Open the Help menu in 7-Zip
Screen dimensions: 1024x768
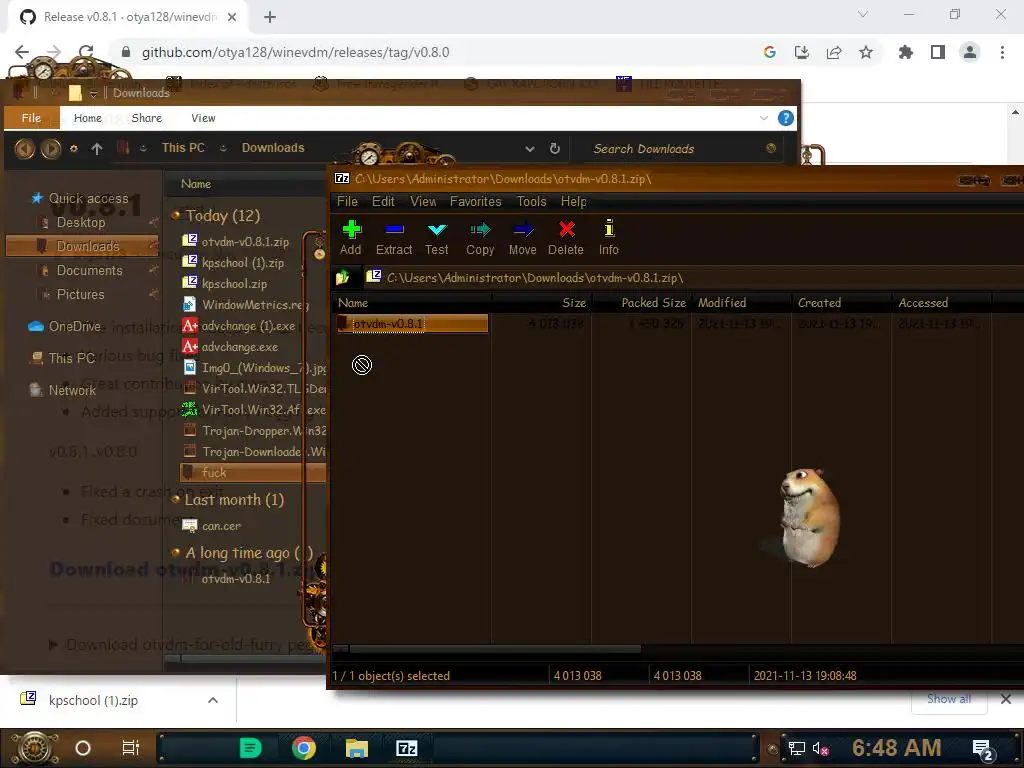point(573,201)
